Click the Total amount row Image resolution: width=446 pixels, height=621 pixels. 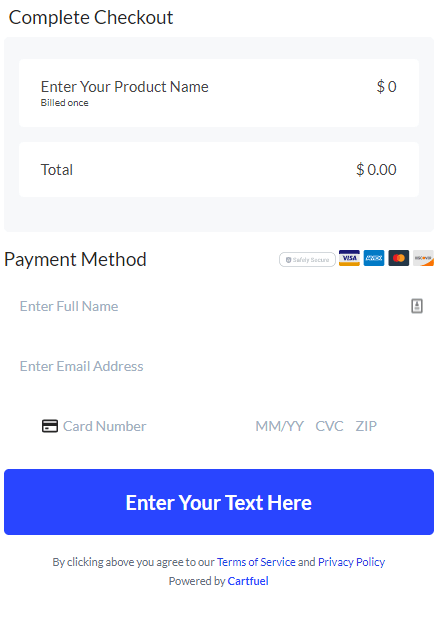pos(219,170)
